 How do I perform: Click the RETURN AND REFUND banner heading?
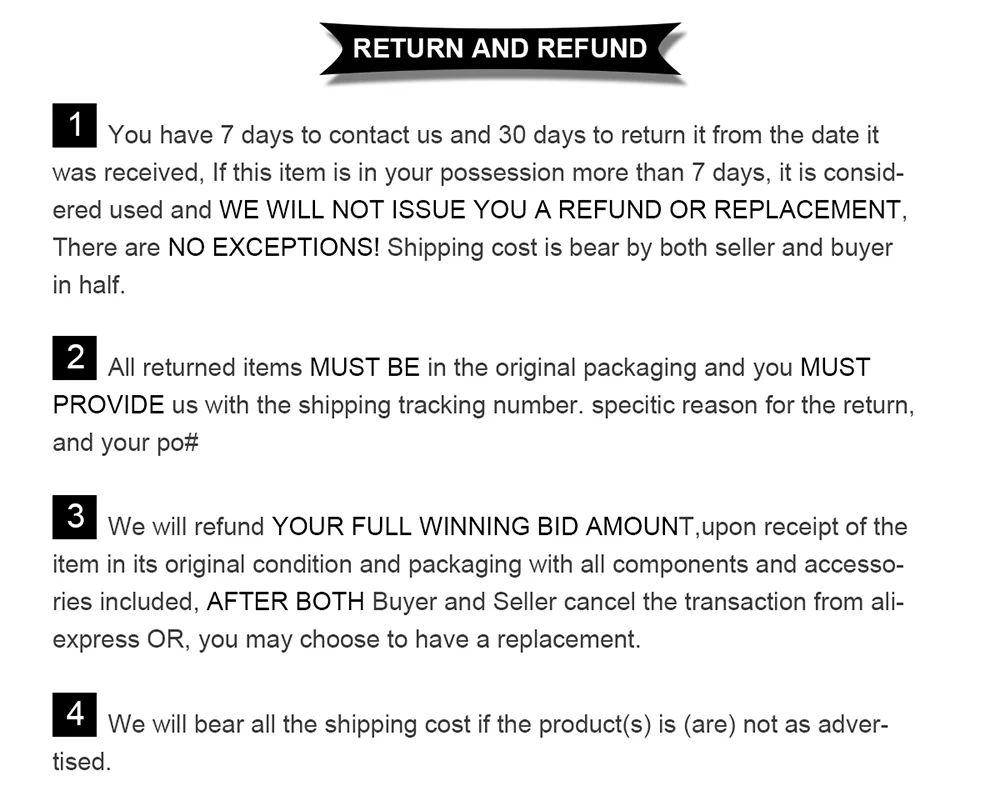tap(500, 49)
